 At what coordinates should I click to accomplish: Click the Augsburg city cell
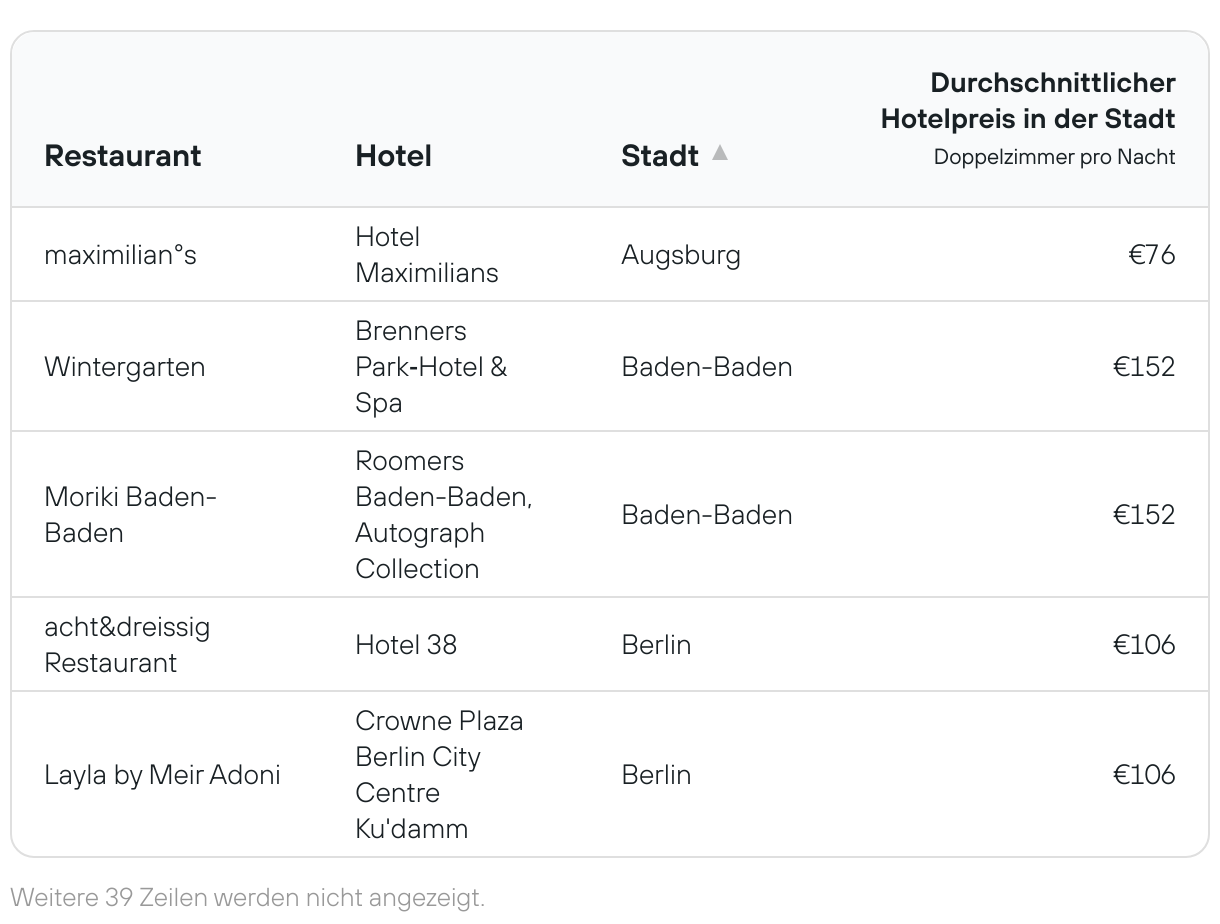[681, 255]
